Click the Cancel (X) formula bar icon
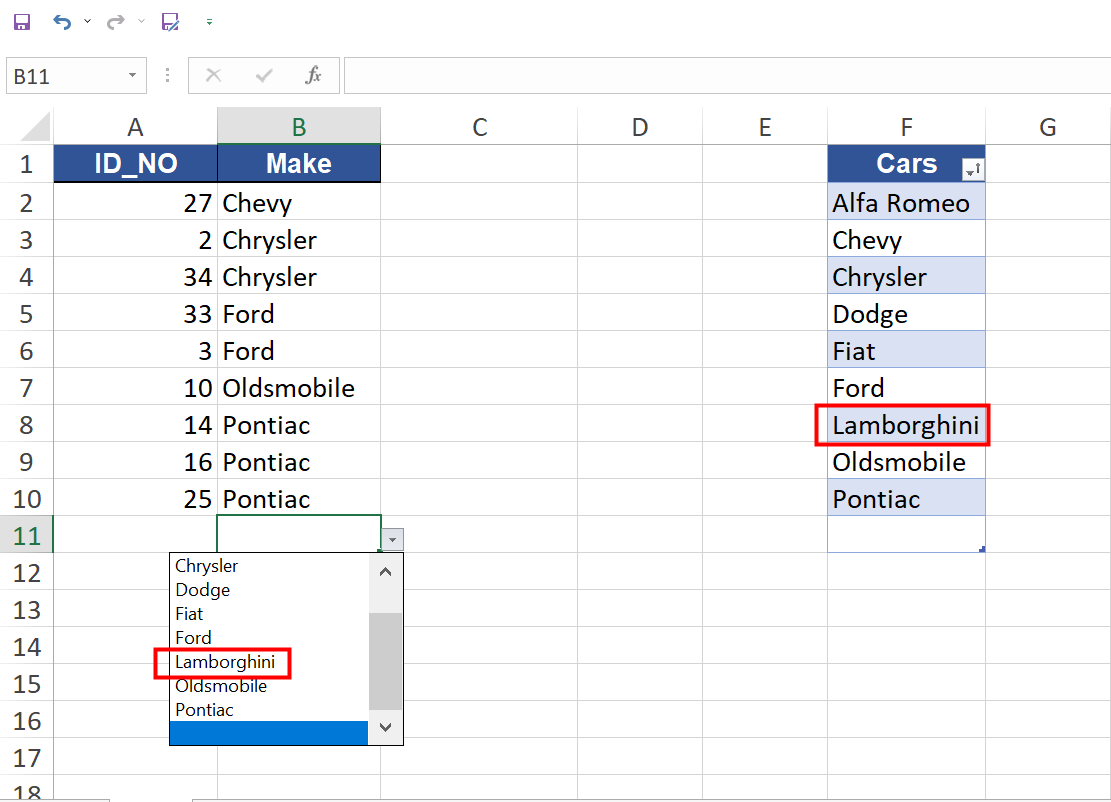Viewport: 1111px width, 802px height. click(x=215, y=75)
